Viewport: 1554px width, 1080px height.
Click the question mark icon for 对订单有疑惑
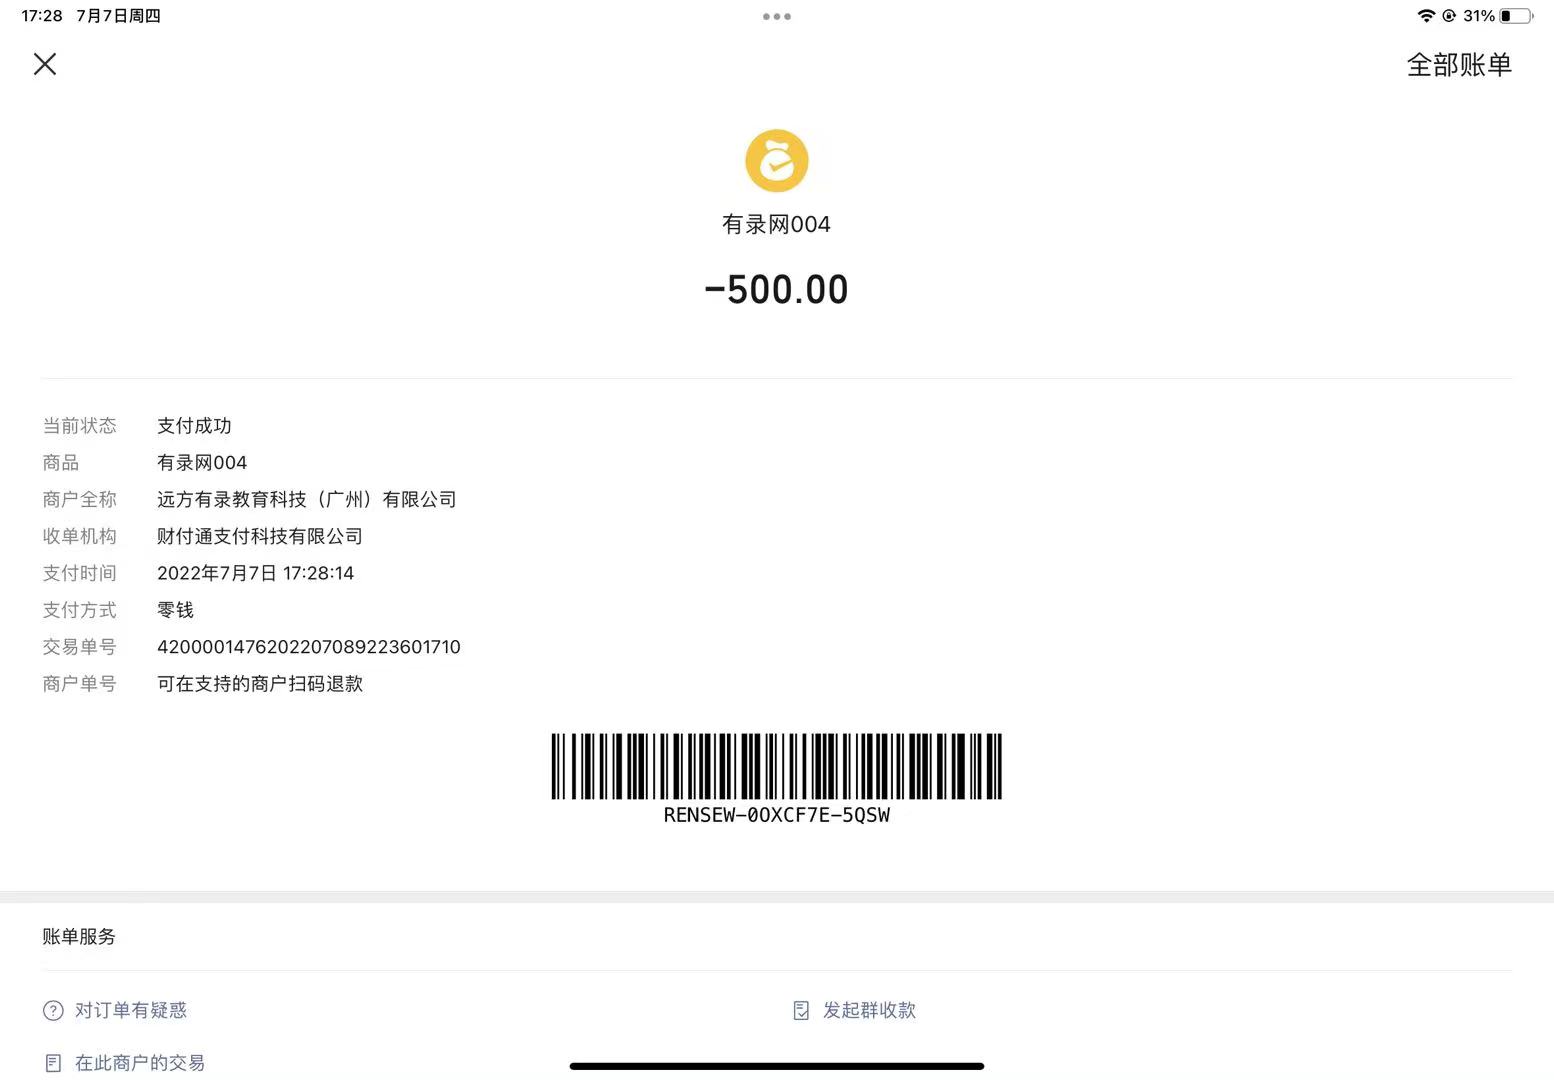point(53,1011)
